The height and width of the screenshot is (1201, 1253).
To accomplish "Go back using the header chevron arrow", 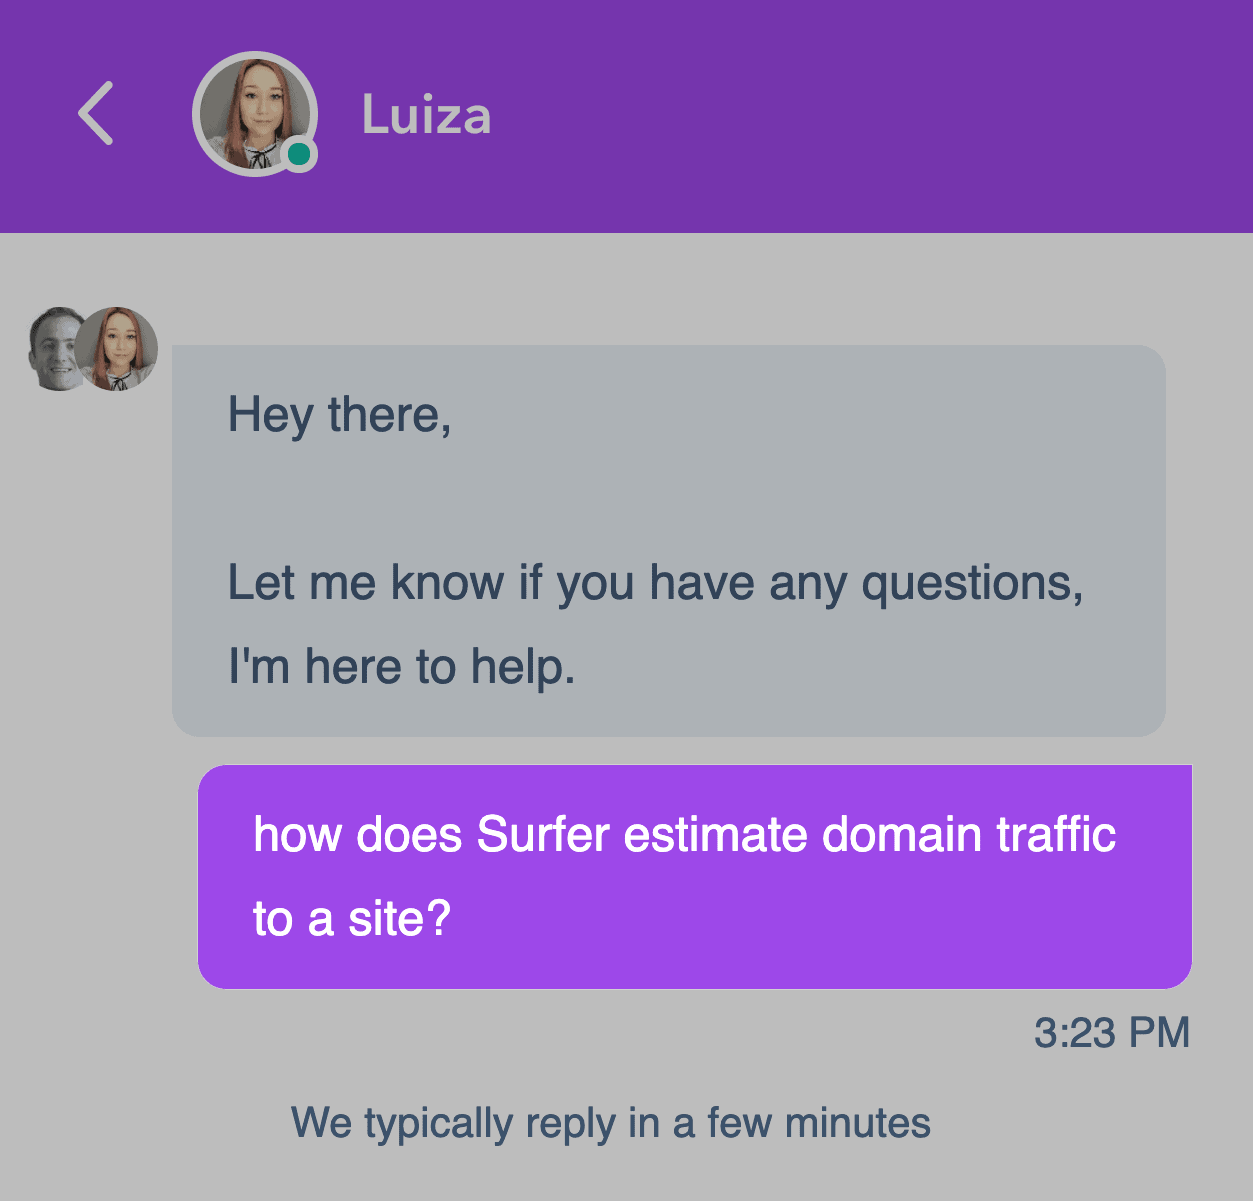I will click(x=96, y=113).
